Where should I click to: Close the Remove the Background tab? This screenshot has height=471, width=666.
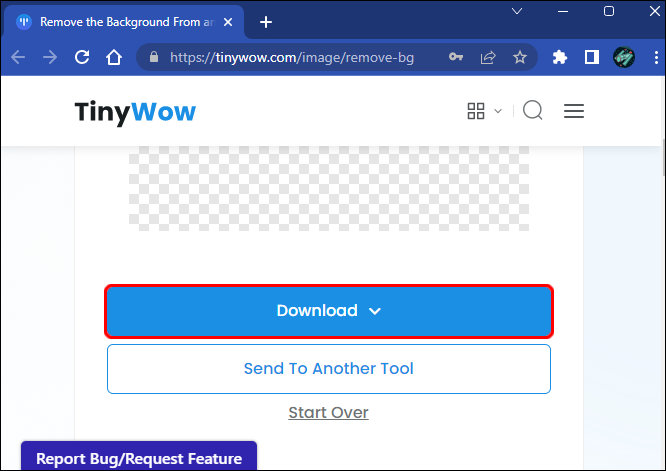click(228, 22)
